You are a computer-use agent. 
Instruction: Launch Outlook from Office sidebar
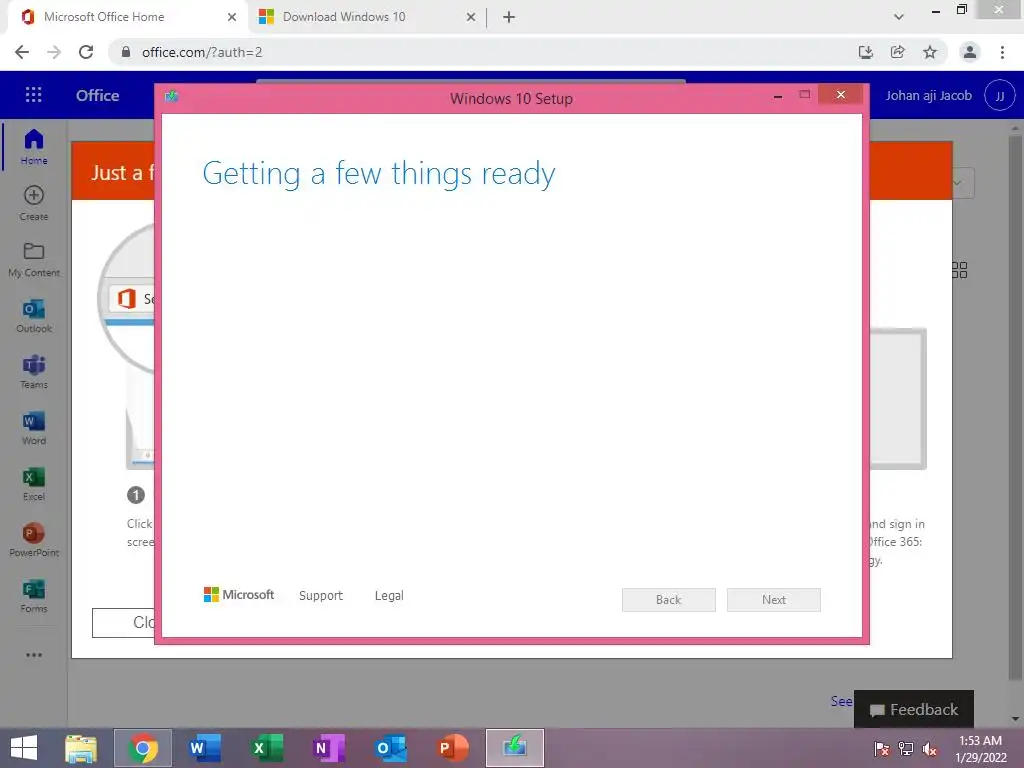tap(34, 315)
